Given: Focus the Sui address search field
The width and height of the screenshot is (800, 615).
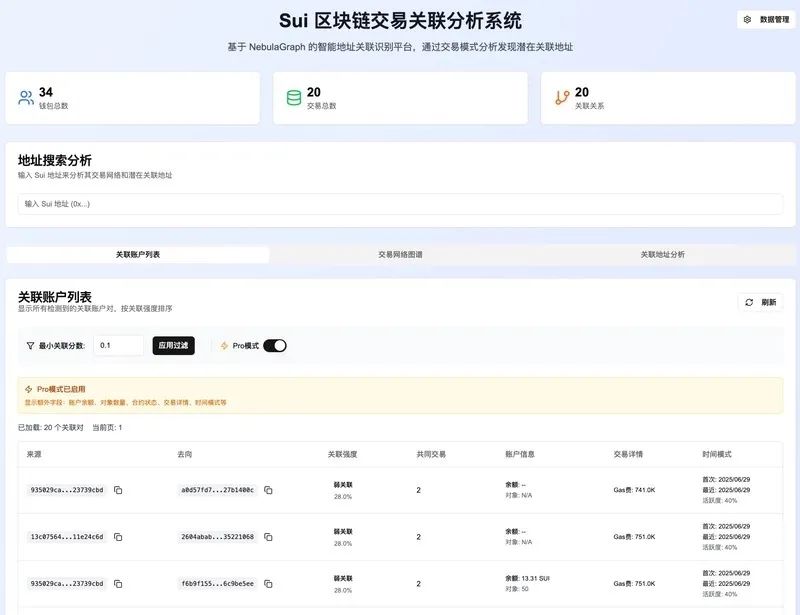Looking at the screenshot, I should click(400, 204).
